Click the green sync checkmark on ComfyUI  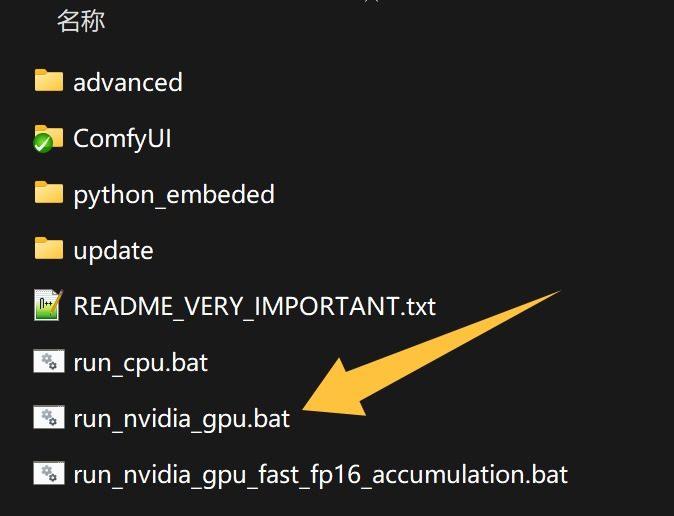coord(43,143)
